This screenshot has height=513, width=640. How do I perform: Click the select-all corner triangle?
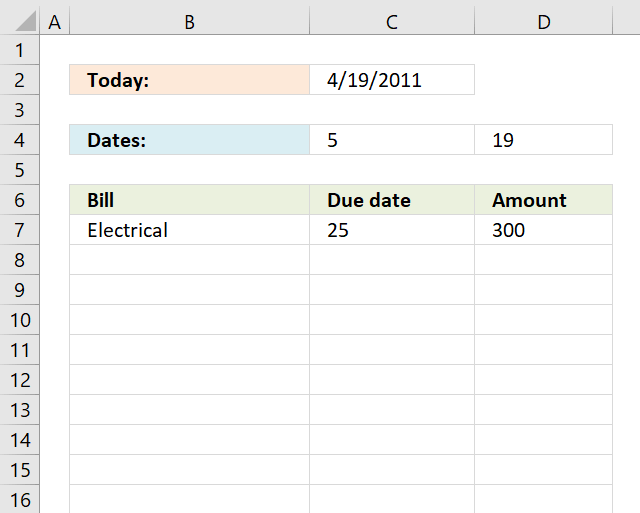(x=25, y=20)
